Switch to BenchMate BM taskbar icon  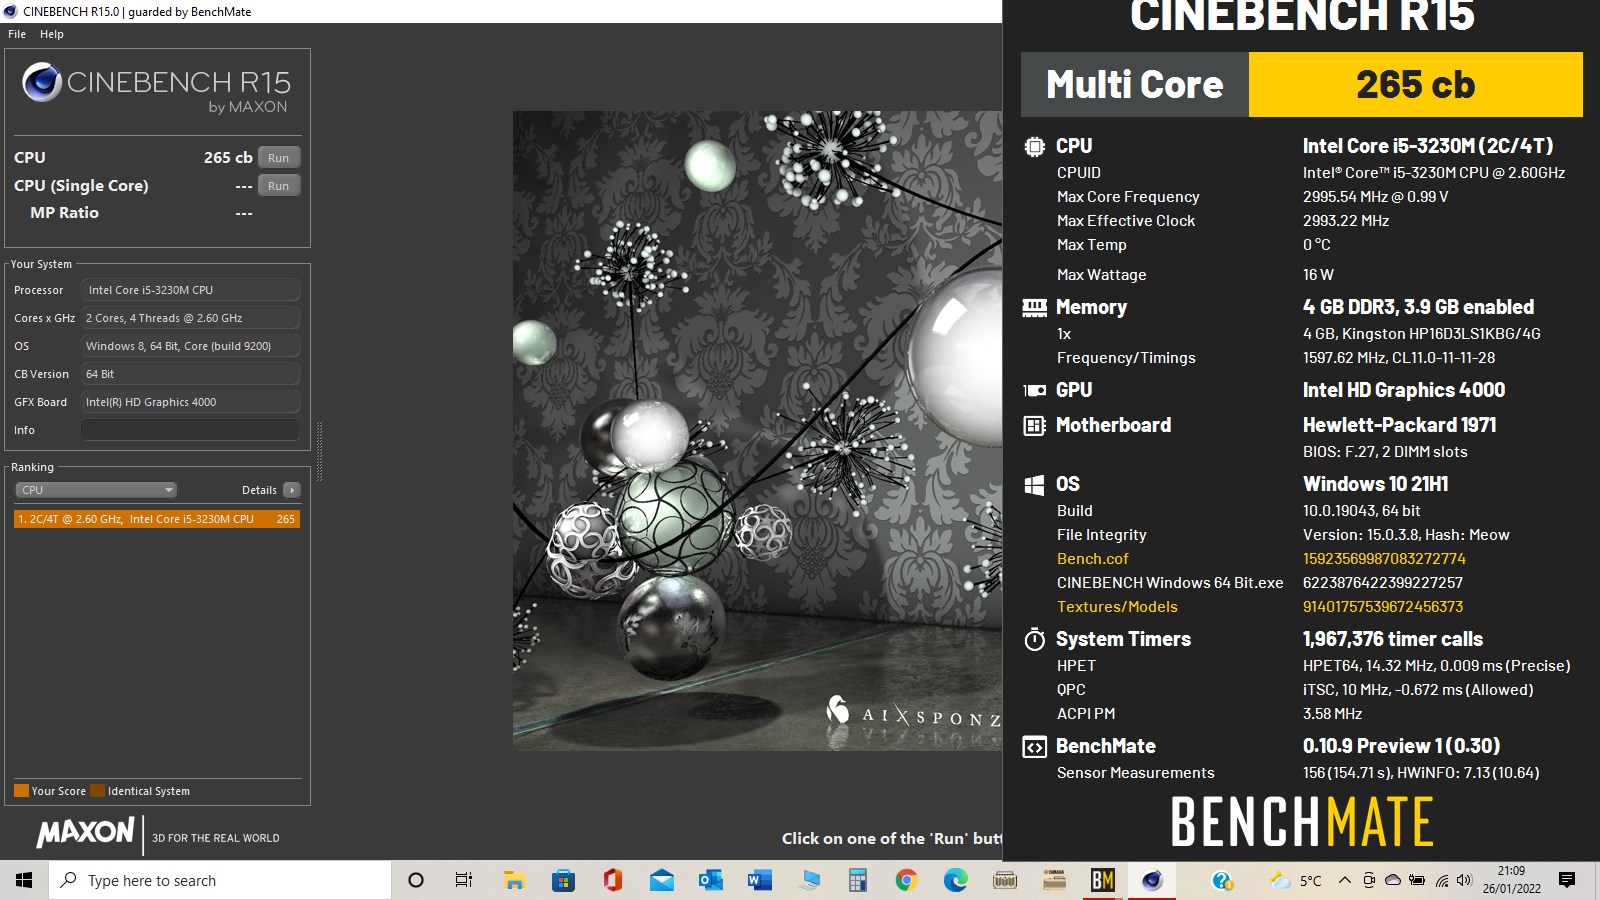click(x=1103, y=880)
